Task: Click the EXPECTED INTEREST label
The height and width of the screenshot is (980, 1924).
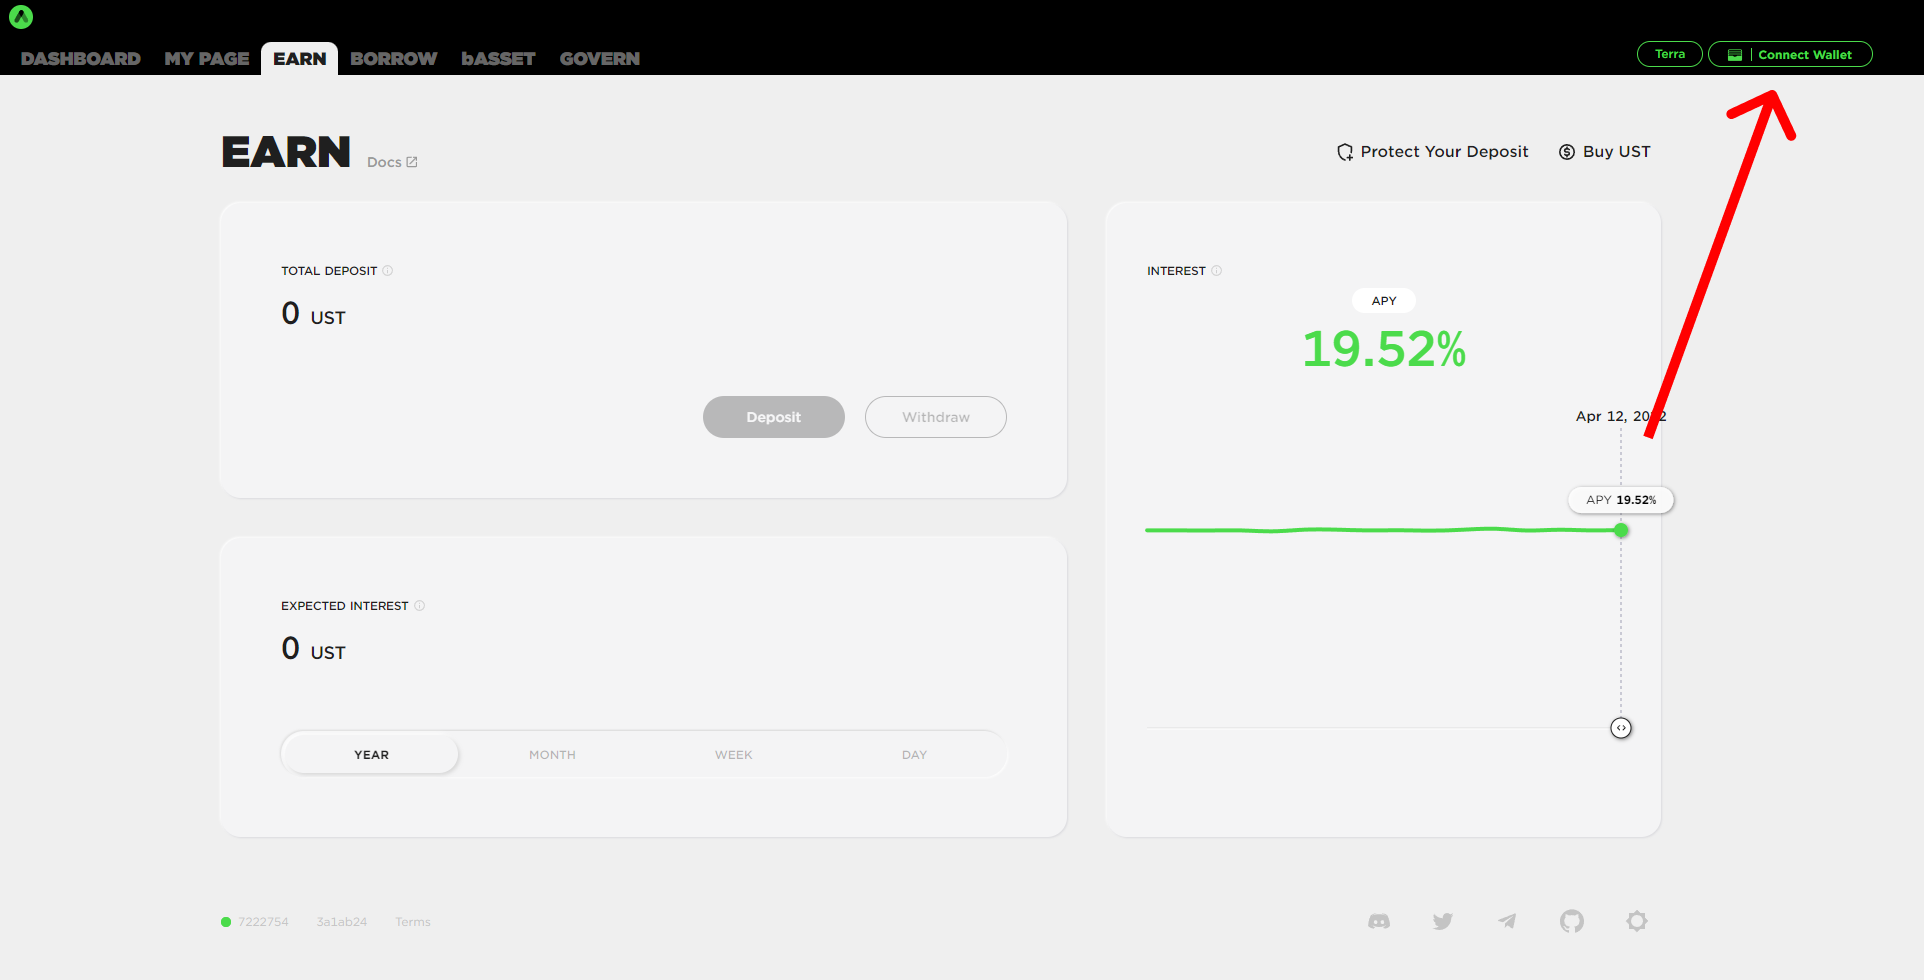Action: coord(345,606)
